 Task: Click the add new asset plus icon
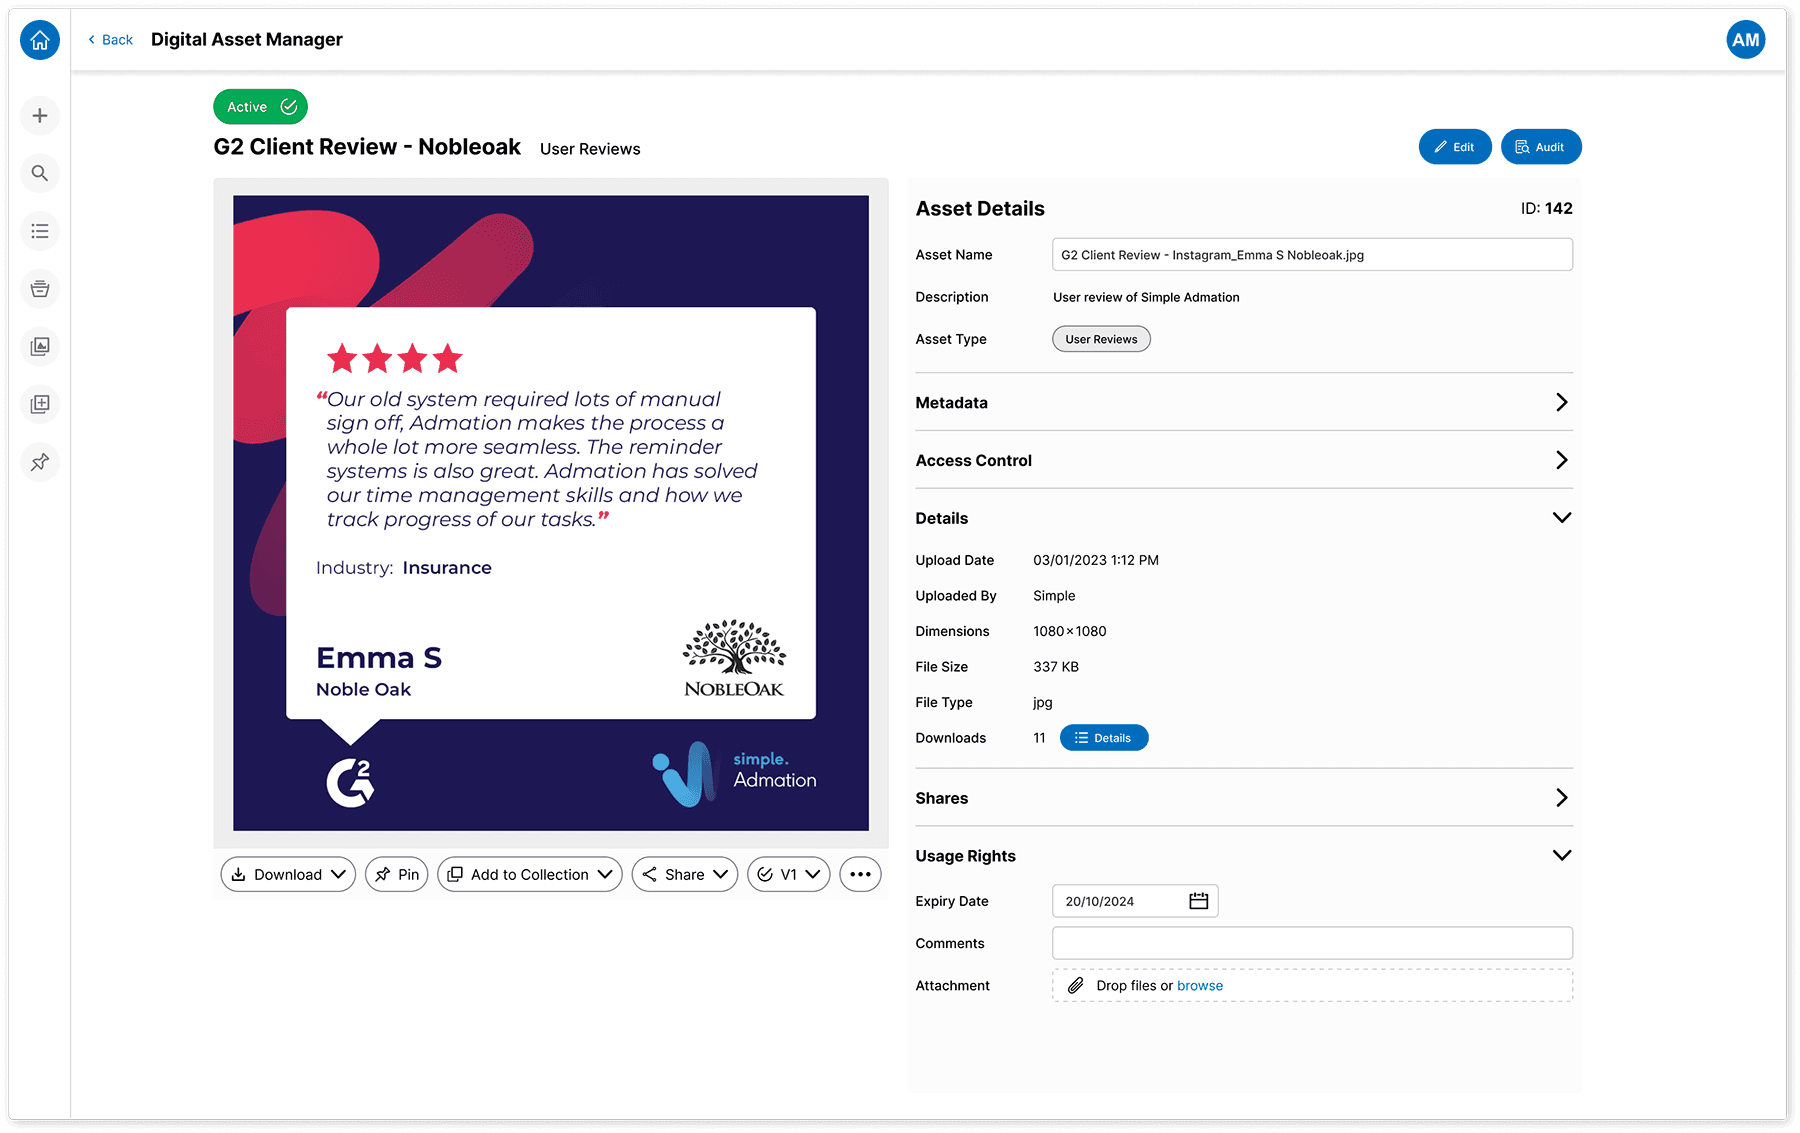tap(39, 115)
